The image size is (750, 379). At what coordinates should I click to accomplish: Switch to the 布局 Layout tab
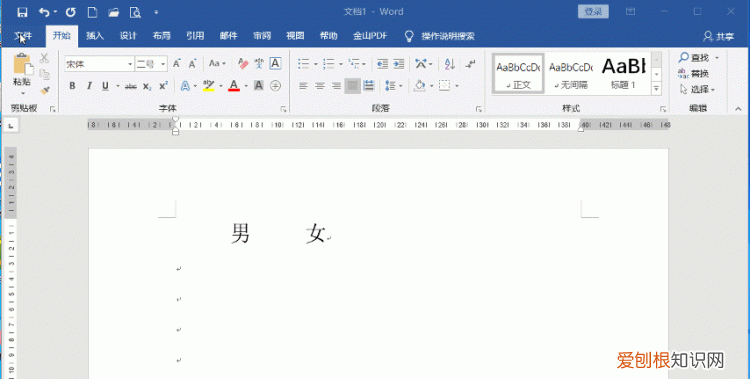click(162, 36)
